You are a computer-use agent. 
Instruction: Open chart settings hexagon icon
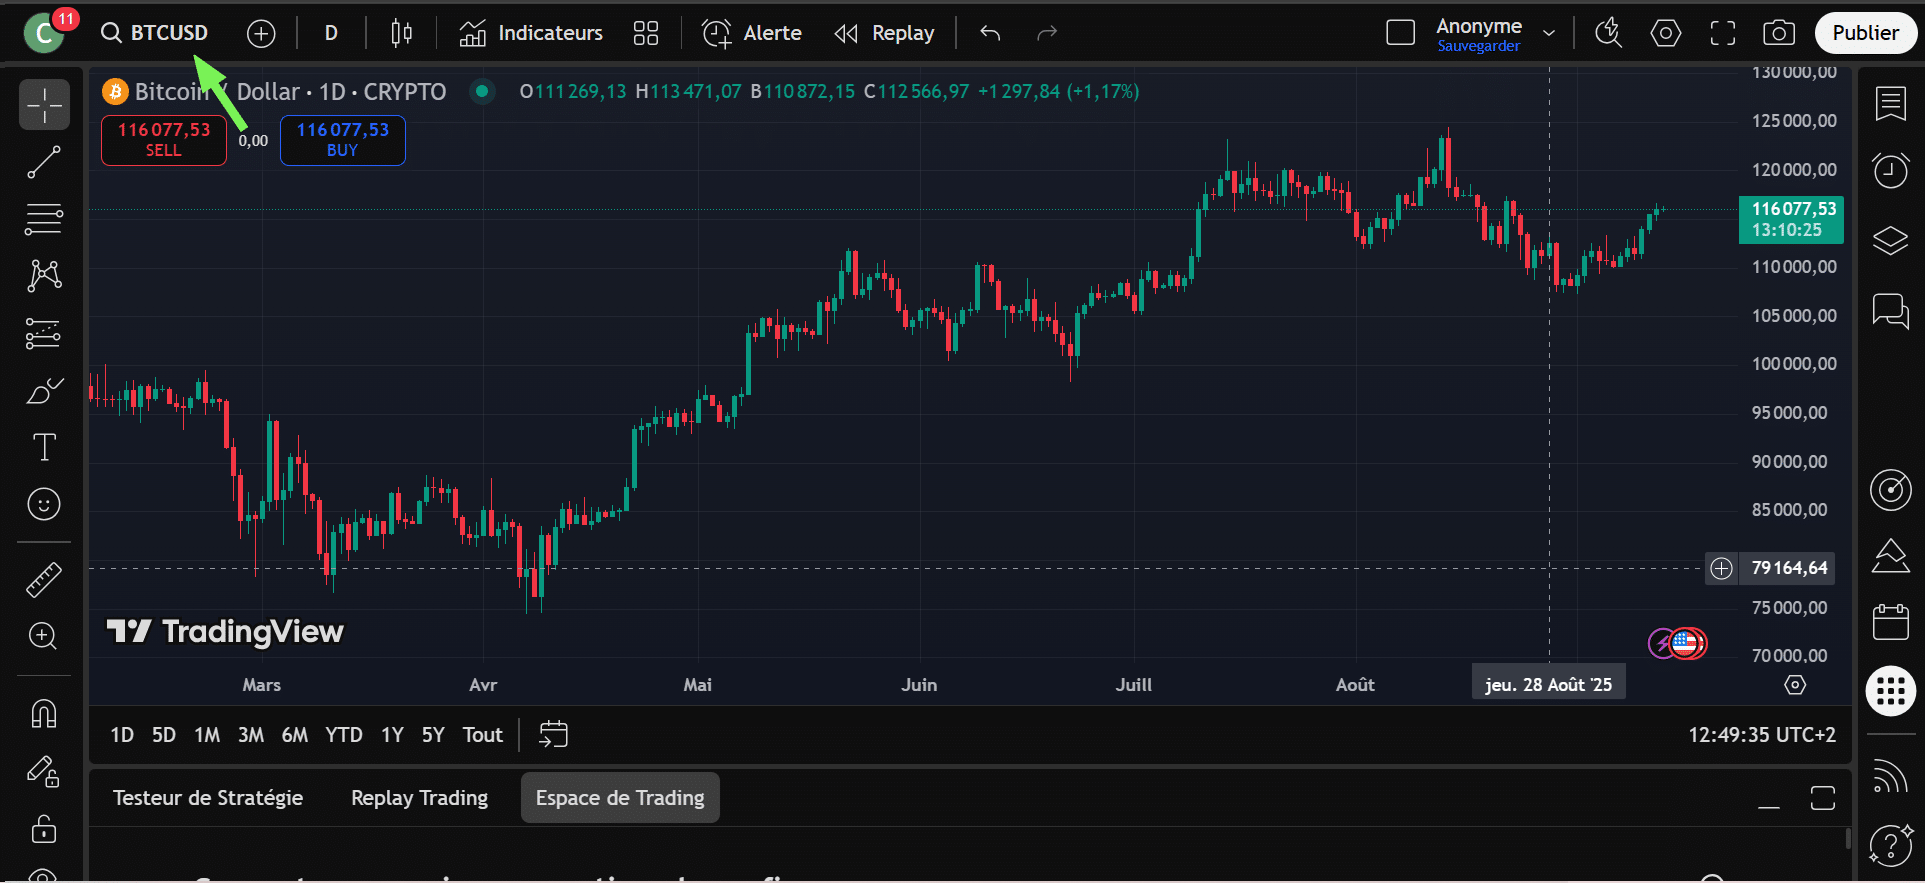[1665, 33]
